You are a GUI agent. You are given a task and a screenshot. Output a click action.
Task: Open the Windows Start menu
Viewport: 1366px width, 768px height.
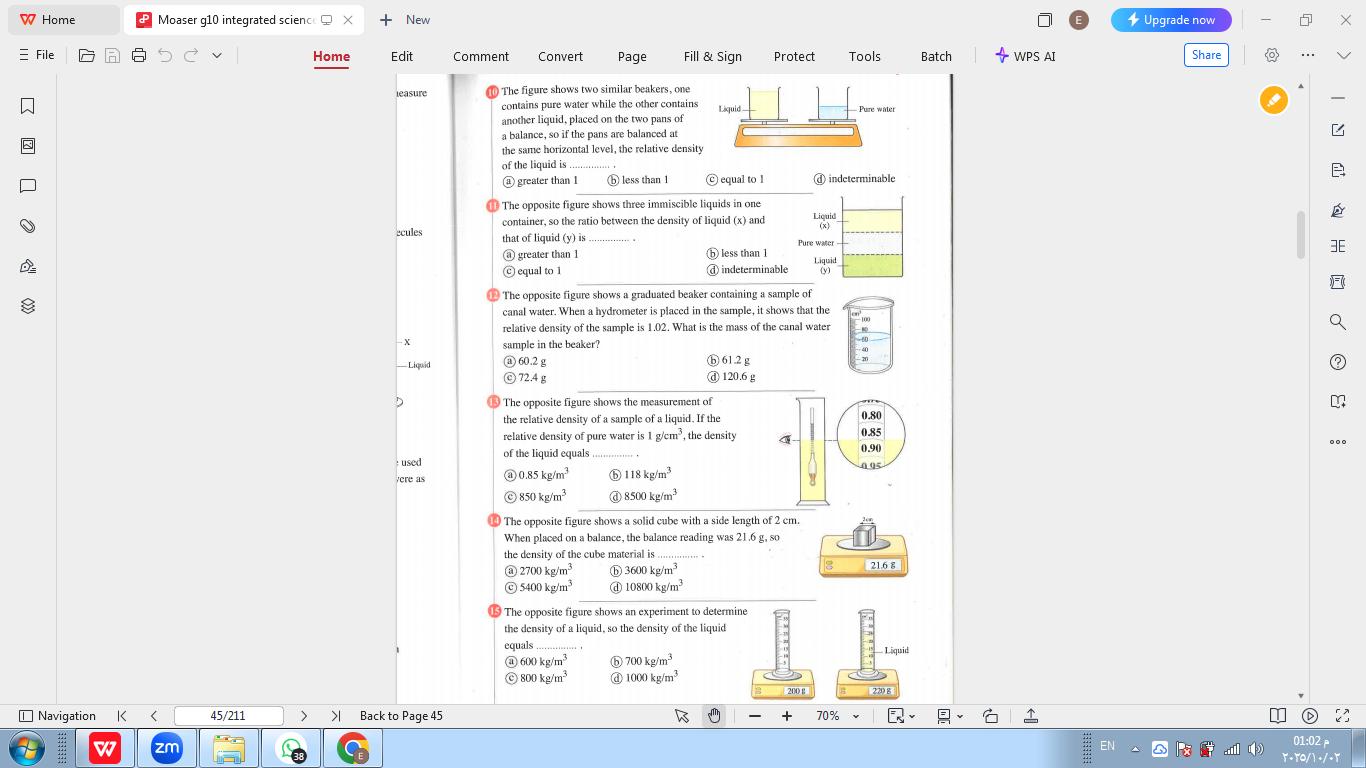[27, 748]
